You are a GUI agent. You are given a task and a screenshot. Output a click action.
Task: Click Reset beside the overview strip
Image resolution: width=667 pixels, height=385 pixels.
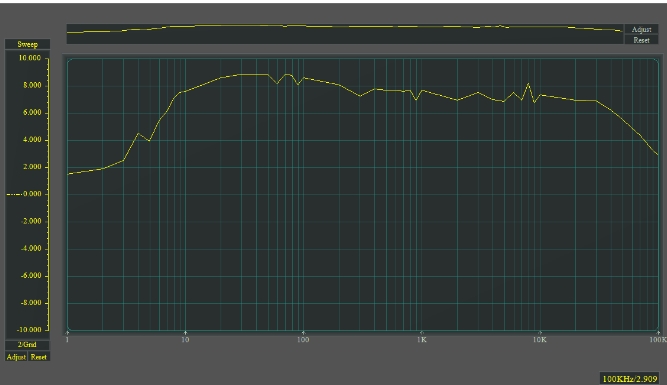click(641, 40)
